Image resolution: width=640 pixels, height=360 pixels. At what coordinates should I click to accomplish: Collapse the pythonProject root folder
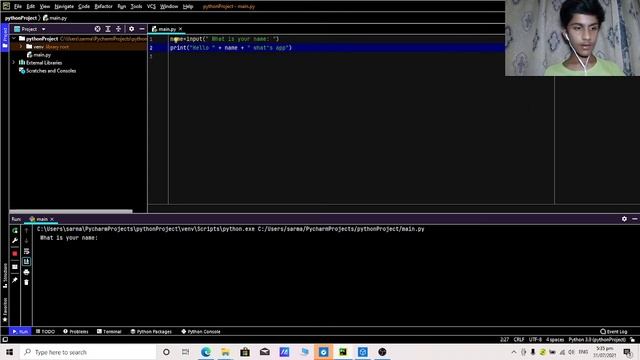[14, 39]
